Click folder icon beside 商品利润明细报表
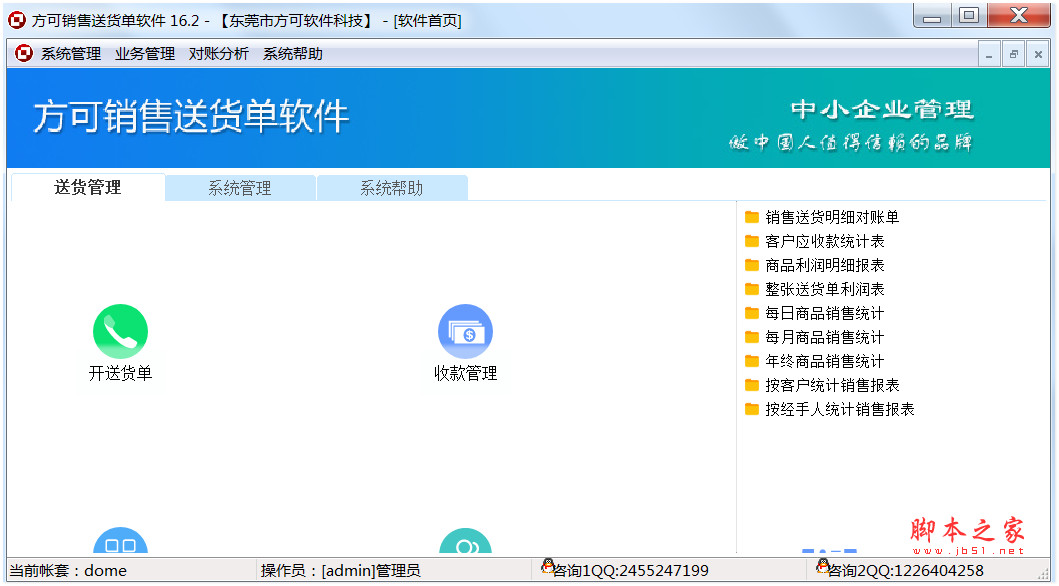The width and height of the screenshot is (1059, 586). point(752,265)
